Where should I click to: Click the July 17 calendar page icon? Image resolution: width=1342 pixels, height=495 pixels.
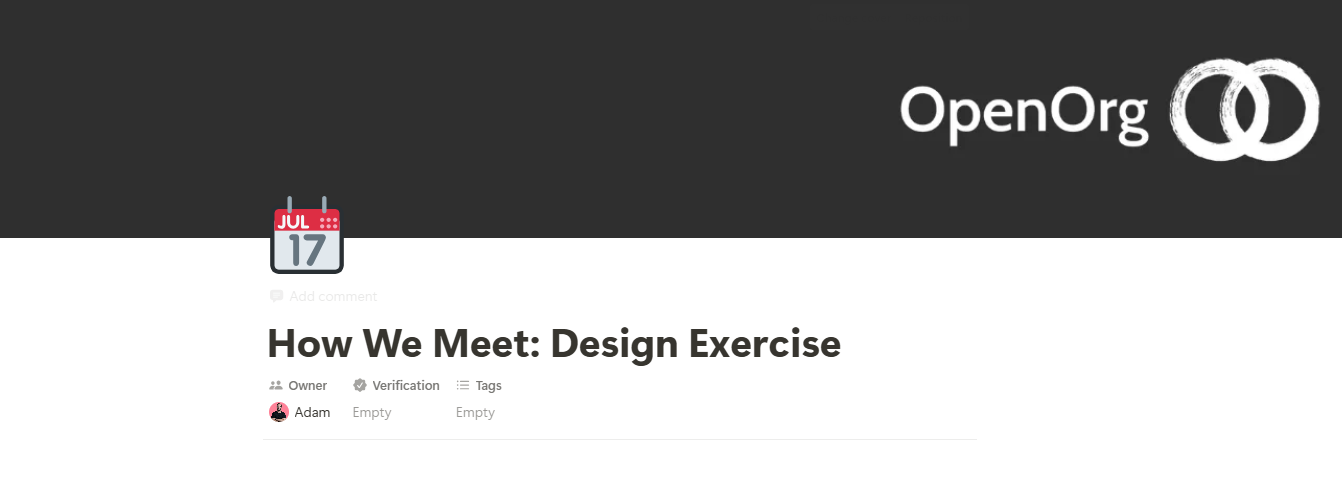click(x=307, y=237)
